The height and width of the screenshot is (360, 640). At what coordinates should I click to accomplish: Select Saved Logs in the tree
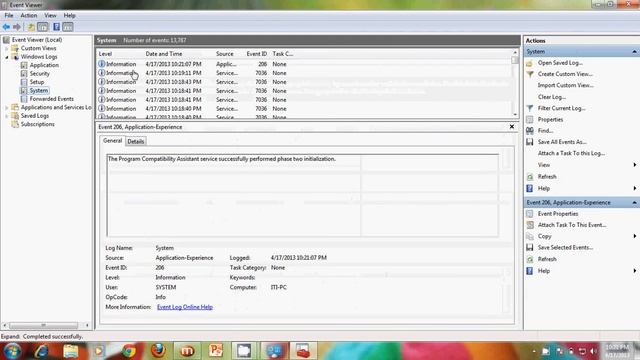[x=35, y=116]
